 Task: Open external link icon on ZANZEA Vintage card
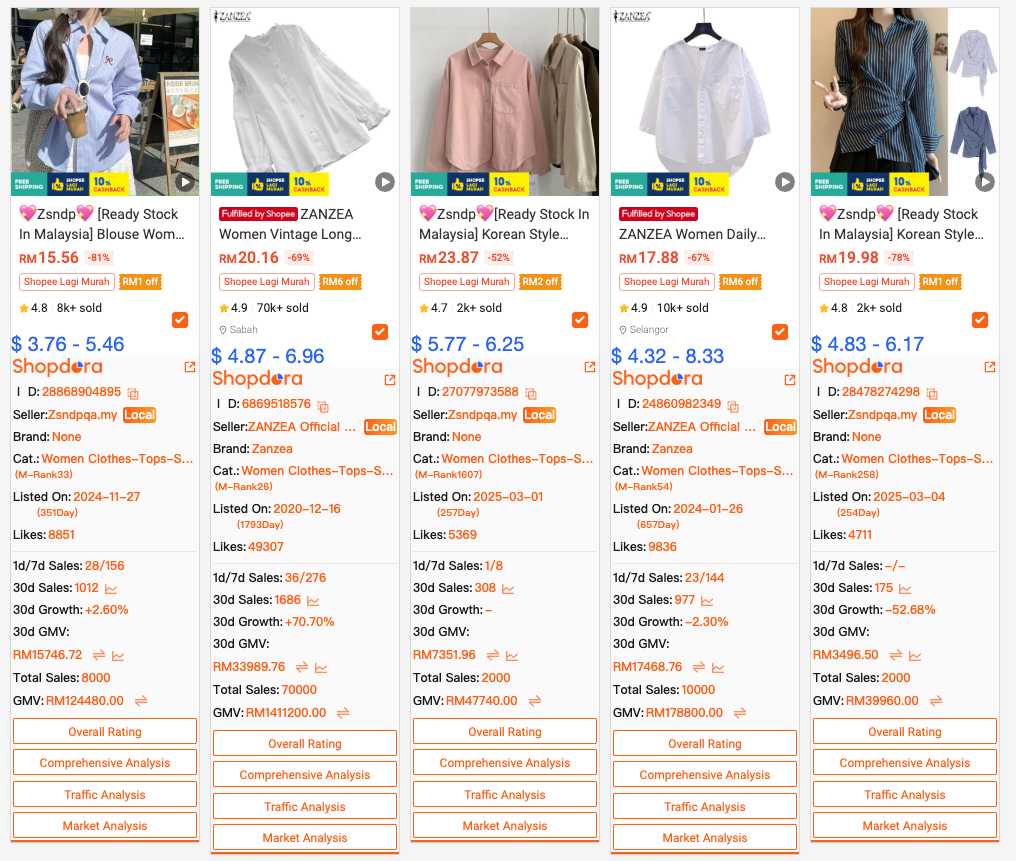coord(389,380)
